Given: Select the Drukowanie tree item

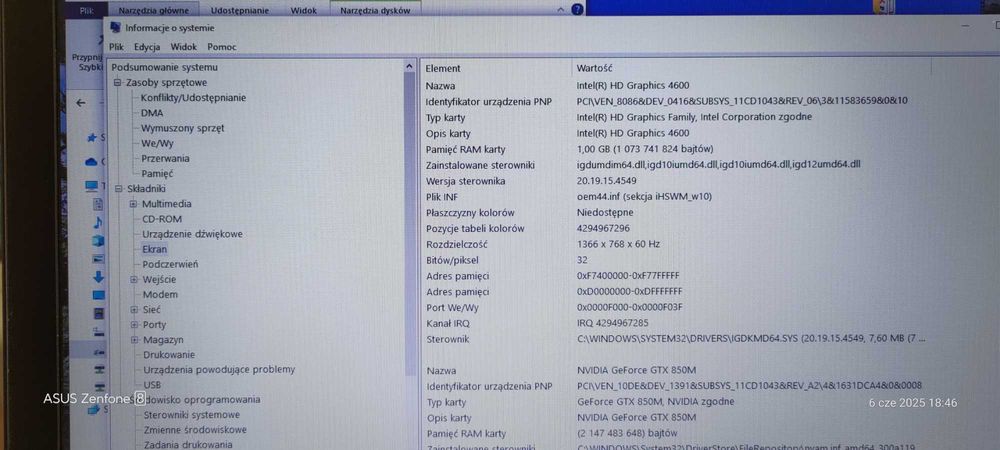Looking at the screenshot, I should tap(169, 355).
